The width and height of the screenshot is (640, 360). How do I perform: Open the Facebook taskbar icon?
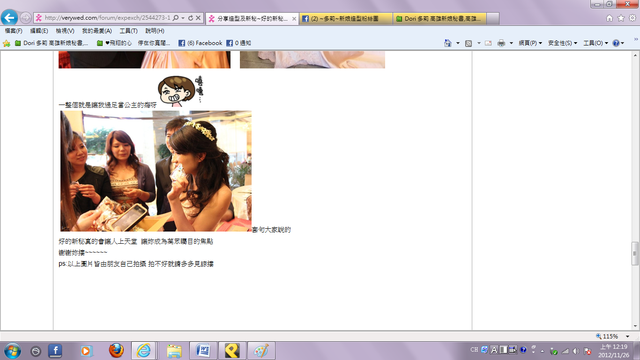pyautogui.click(x=55, y=351)
